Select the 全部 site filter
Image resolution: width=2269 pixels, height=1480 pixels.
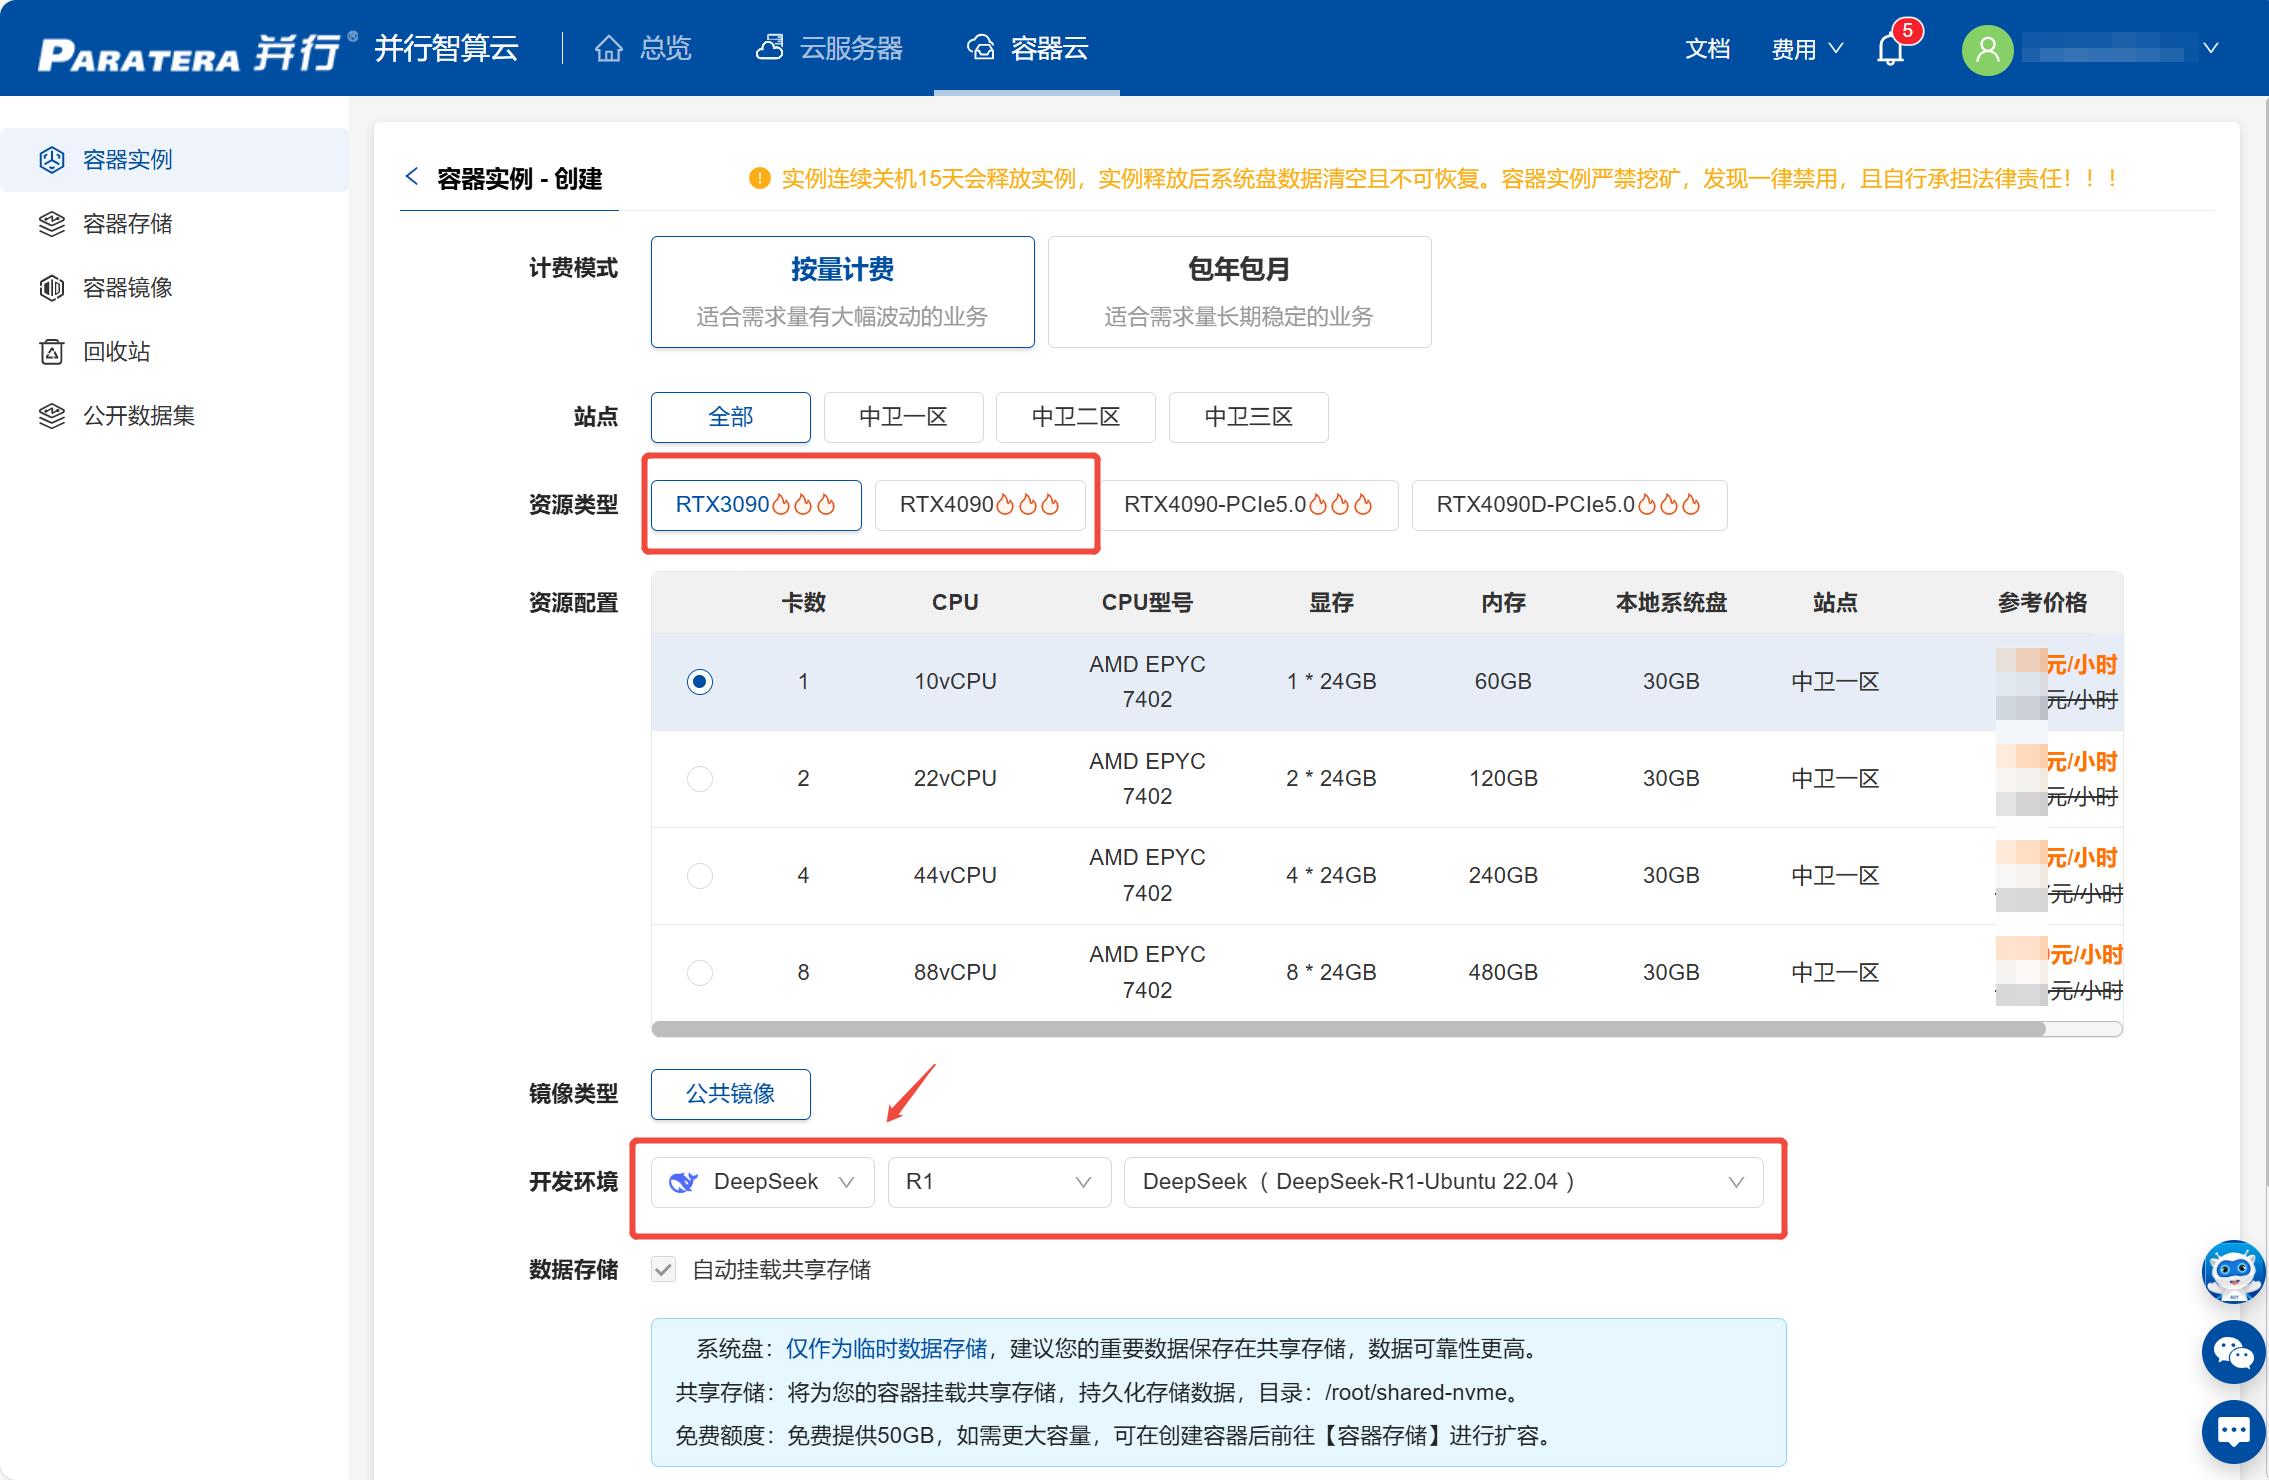point(731,417)
